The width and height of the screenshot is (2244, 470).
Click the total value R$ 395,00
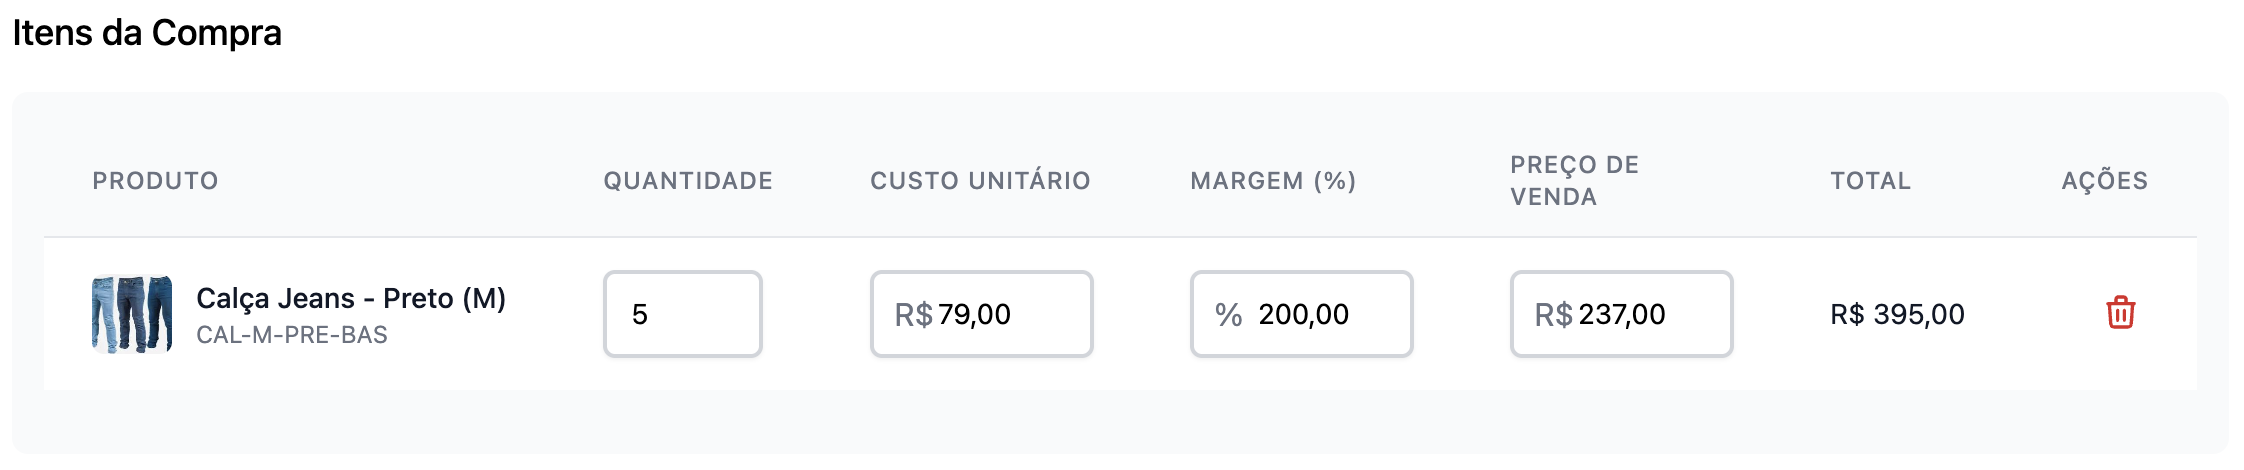tap(1897, 314)
